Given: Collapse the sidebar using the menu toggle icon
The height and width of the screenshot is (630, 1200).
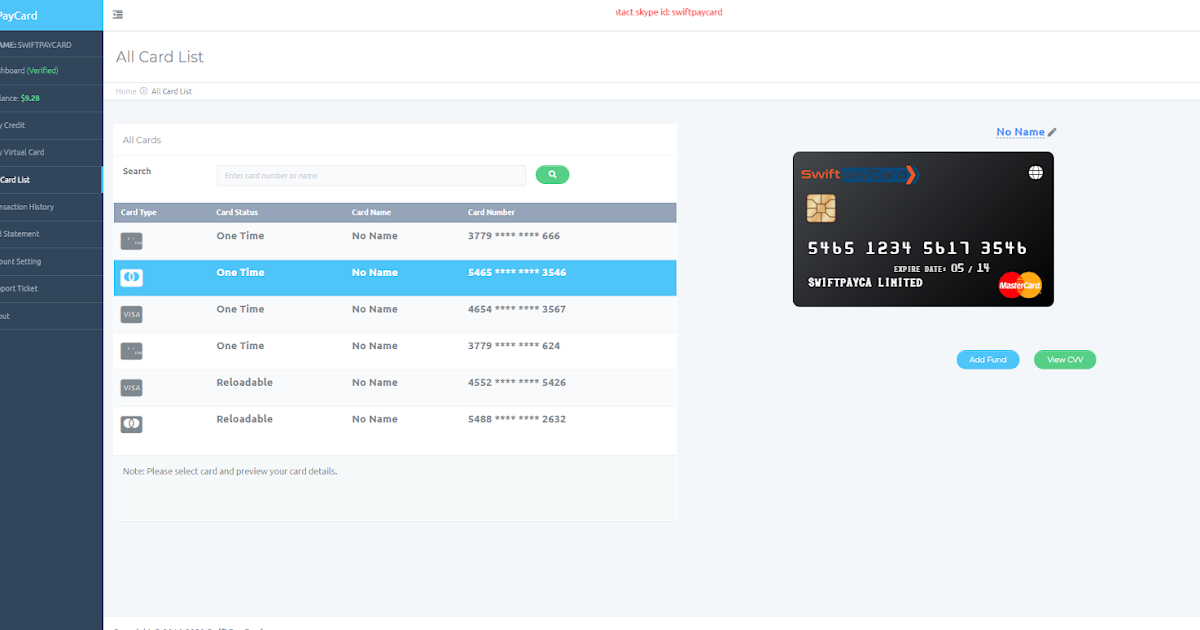Looking at the screenshot, I should [x=117, y=14].
